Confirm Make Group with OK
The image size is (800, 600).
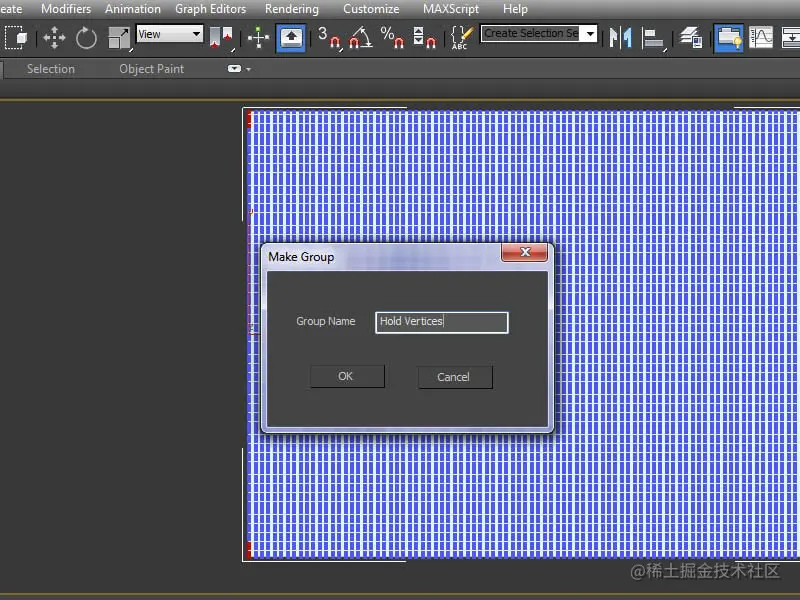[347, 377]
